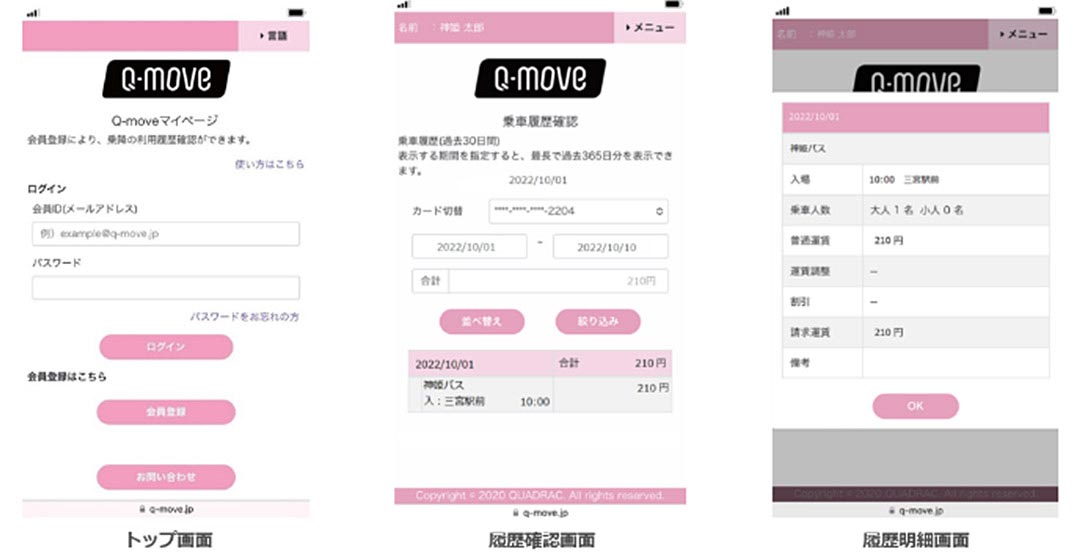Click the パスワード input field
This screenshot has width=1084, height=560.
pyautogui.click(x=166, y=288)
